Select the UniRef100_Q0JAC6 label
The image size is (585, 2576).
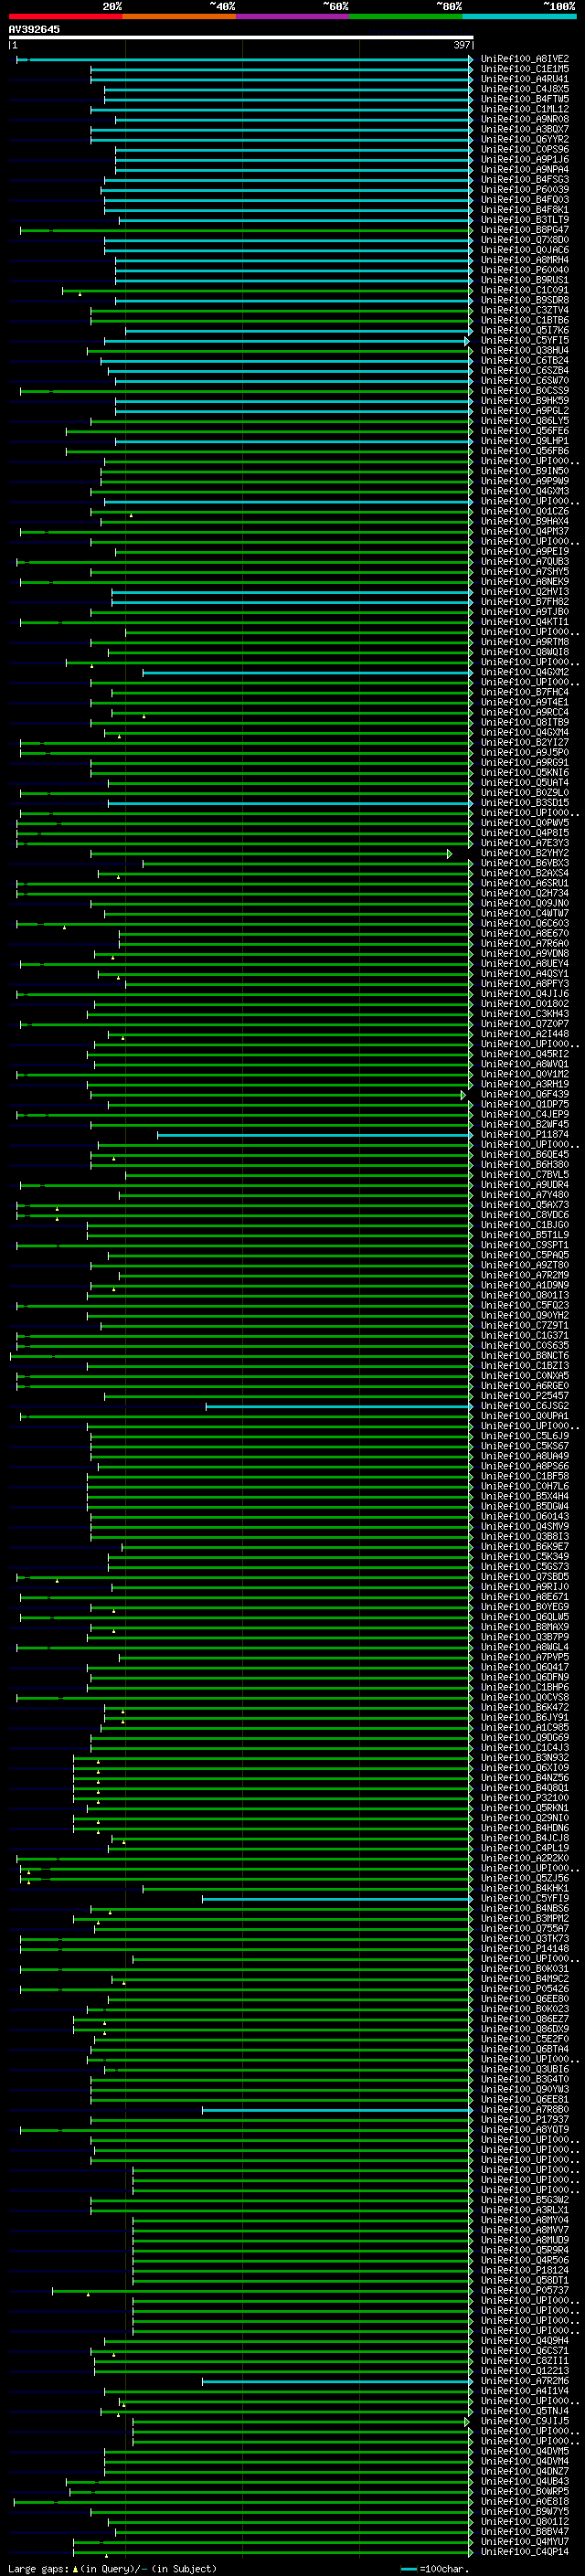524,250
